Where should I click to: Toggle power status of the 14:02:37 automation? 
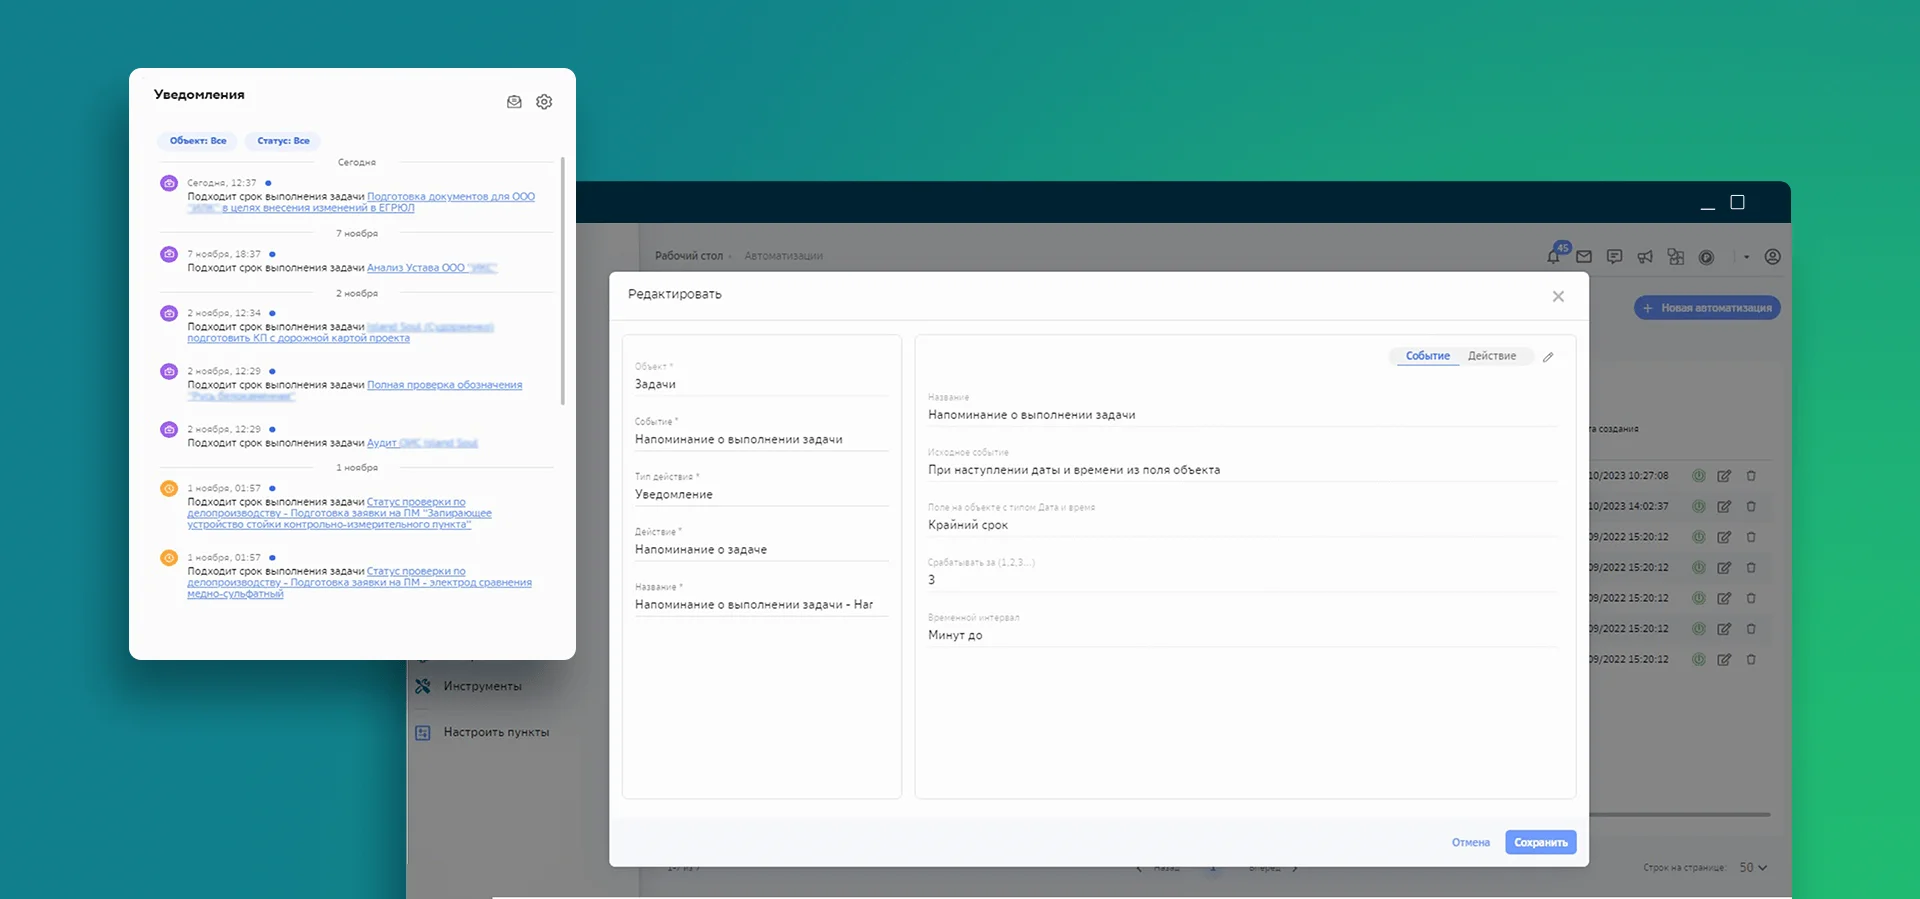pyautogui.click(x=1698, y=507)
